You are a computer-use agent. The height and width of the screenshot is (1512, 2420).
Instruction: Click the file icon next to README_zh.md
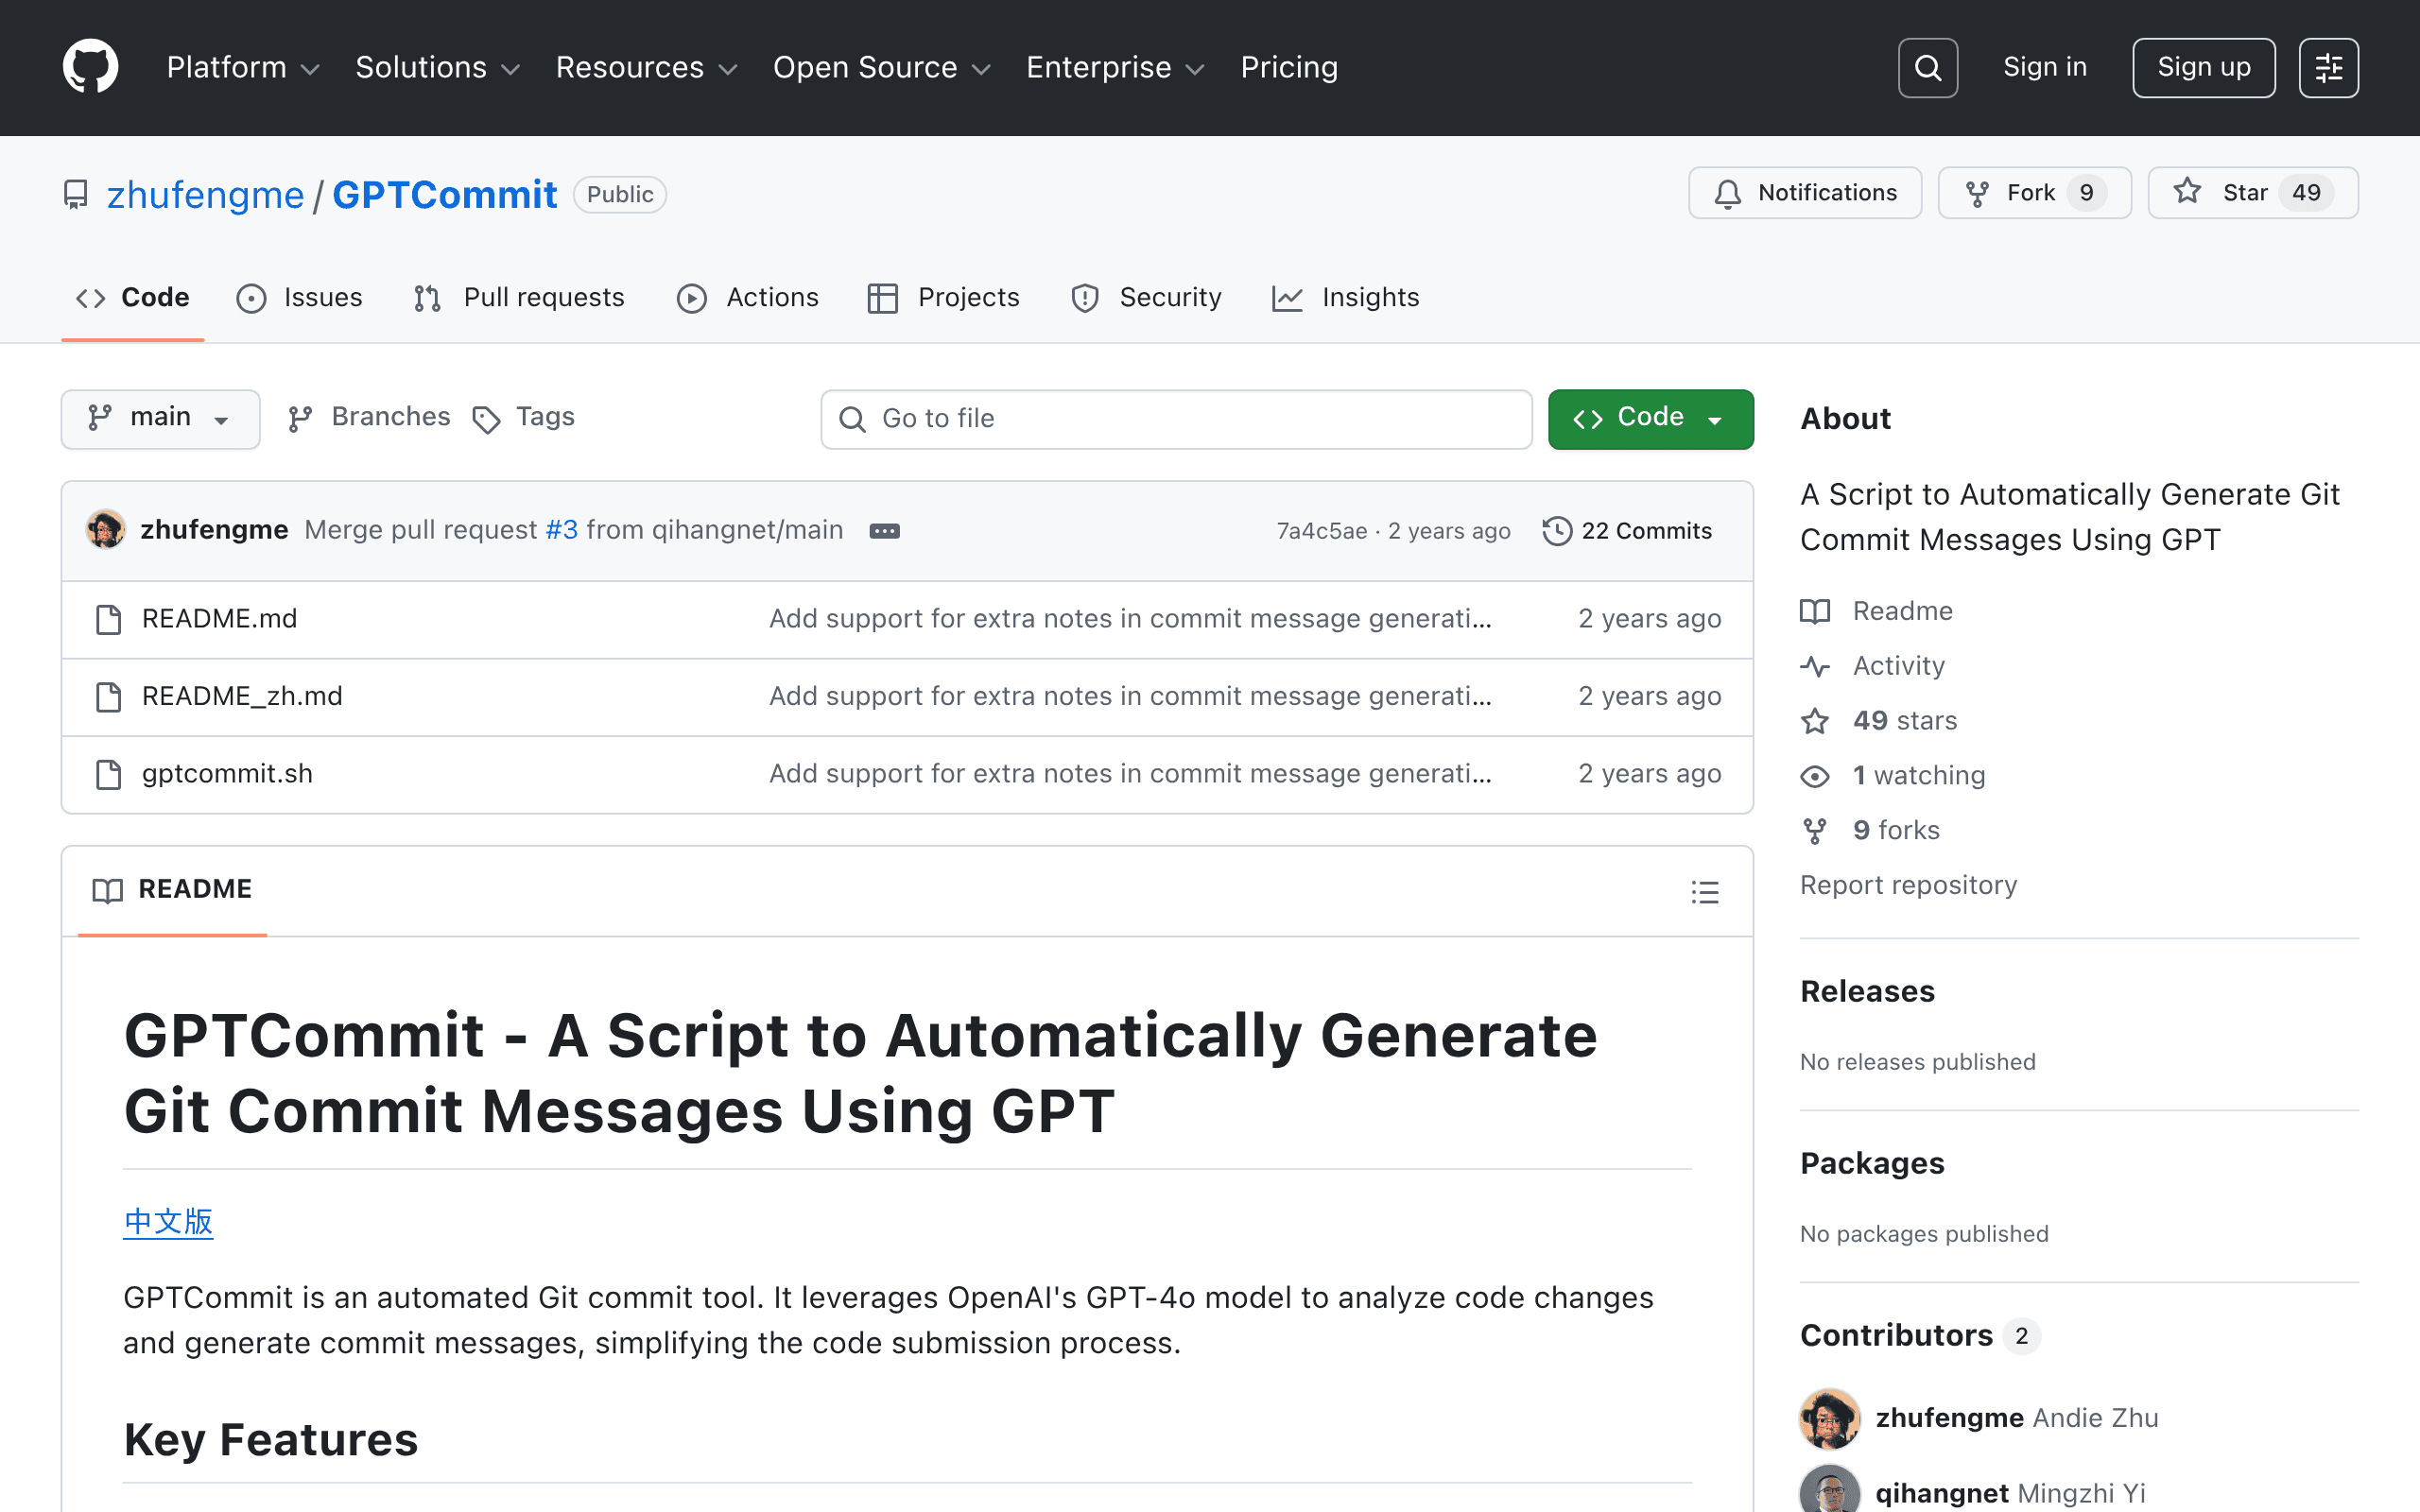coord(108,696)
